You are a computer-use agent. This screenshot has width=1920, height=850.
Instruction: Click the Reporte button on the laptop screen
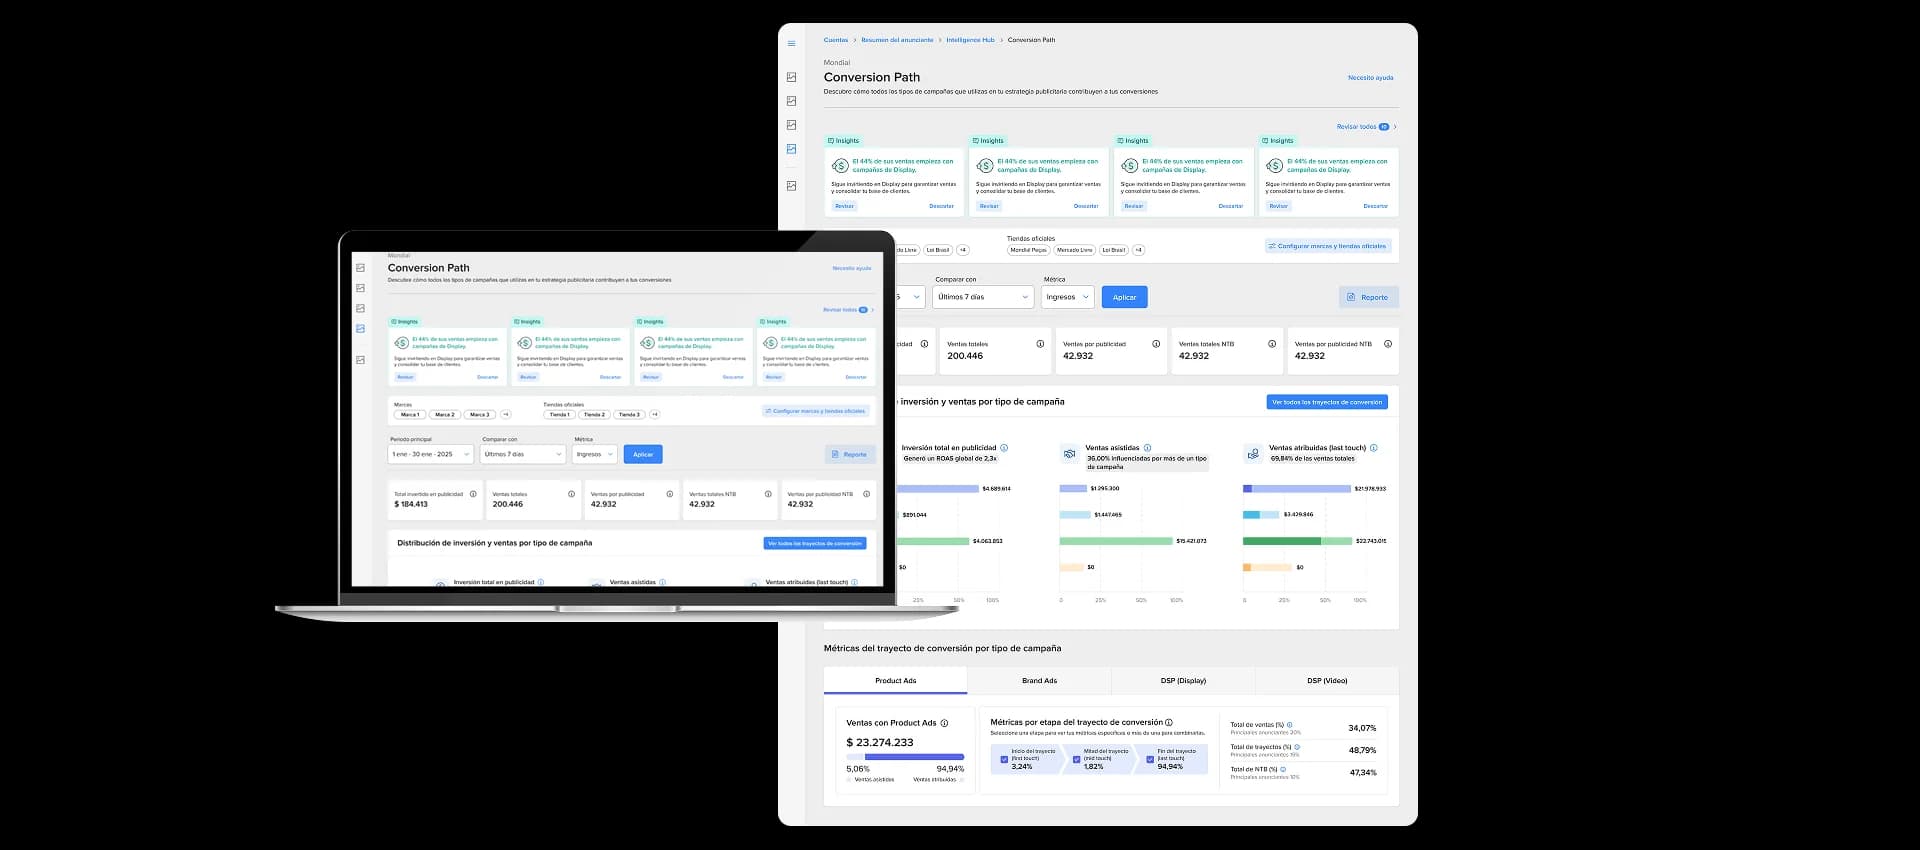coord(850,454)
